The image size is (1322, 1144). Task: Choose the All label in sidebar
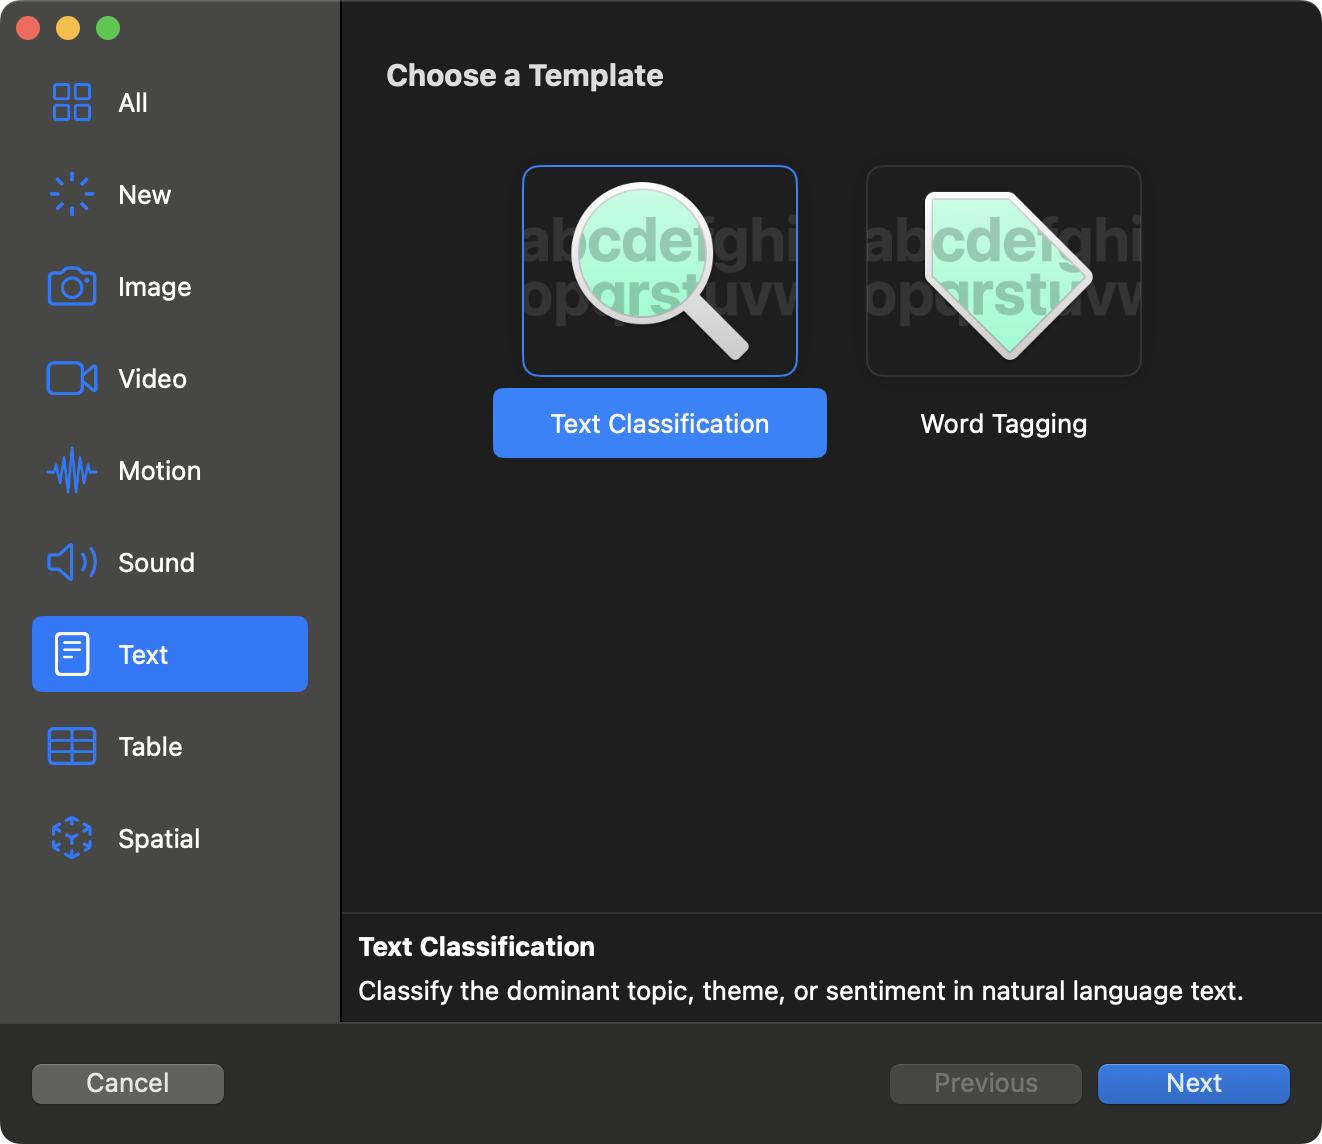pos(133,103)
